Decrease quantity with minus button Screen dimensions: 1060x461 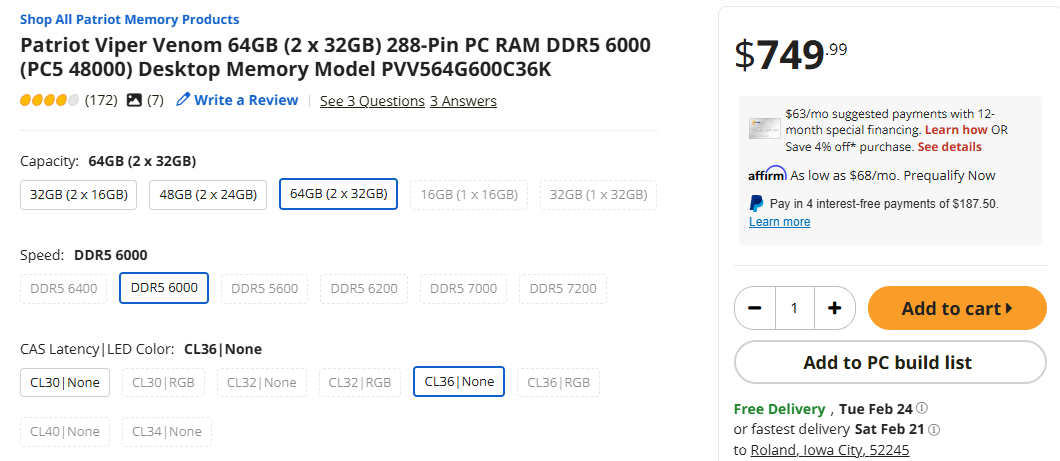(755, 308)
